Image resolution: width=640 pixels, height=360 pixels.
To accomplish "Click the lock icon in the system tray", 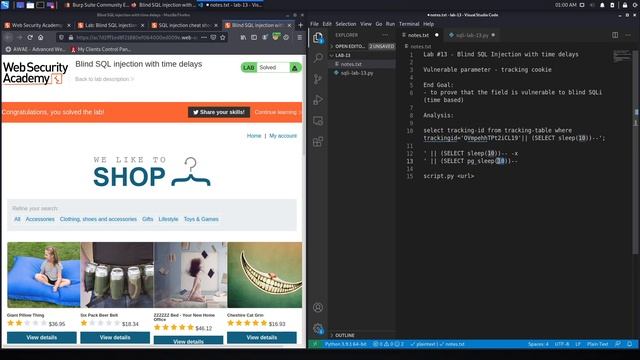I will coord(624,5).
